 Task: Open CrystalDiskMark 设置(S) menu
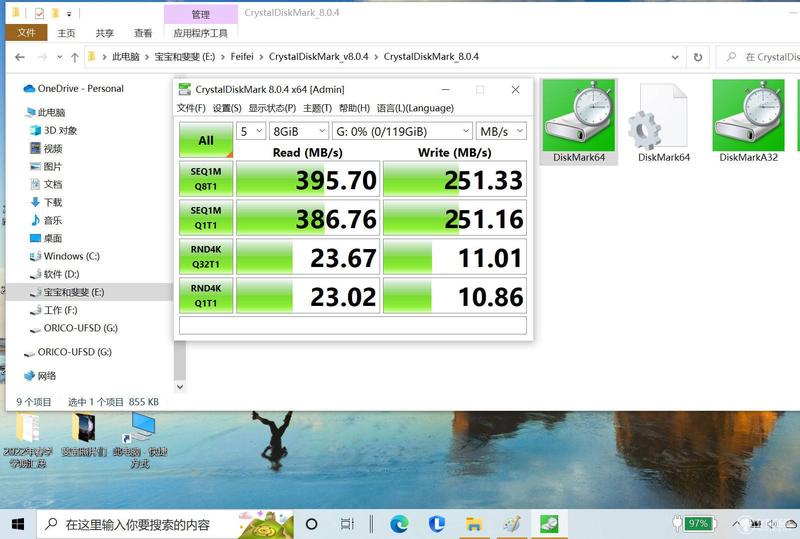pos(227,108)
